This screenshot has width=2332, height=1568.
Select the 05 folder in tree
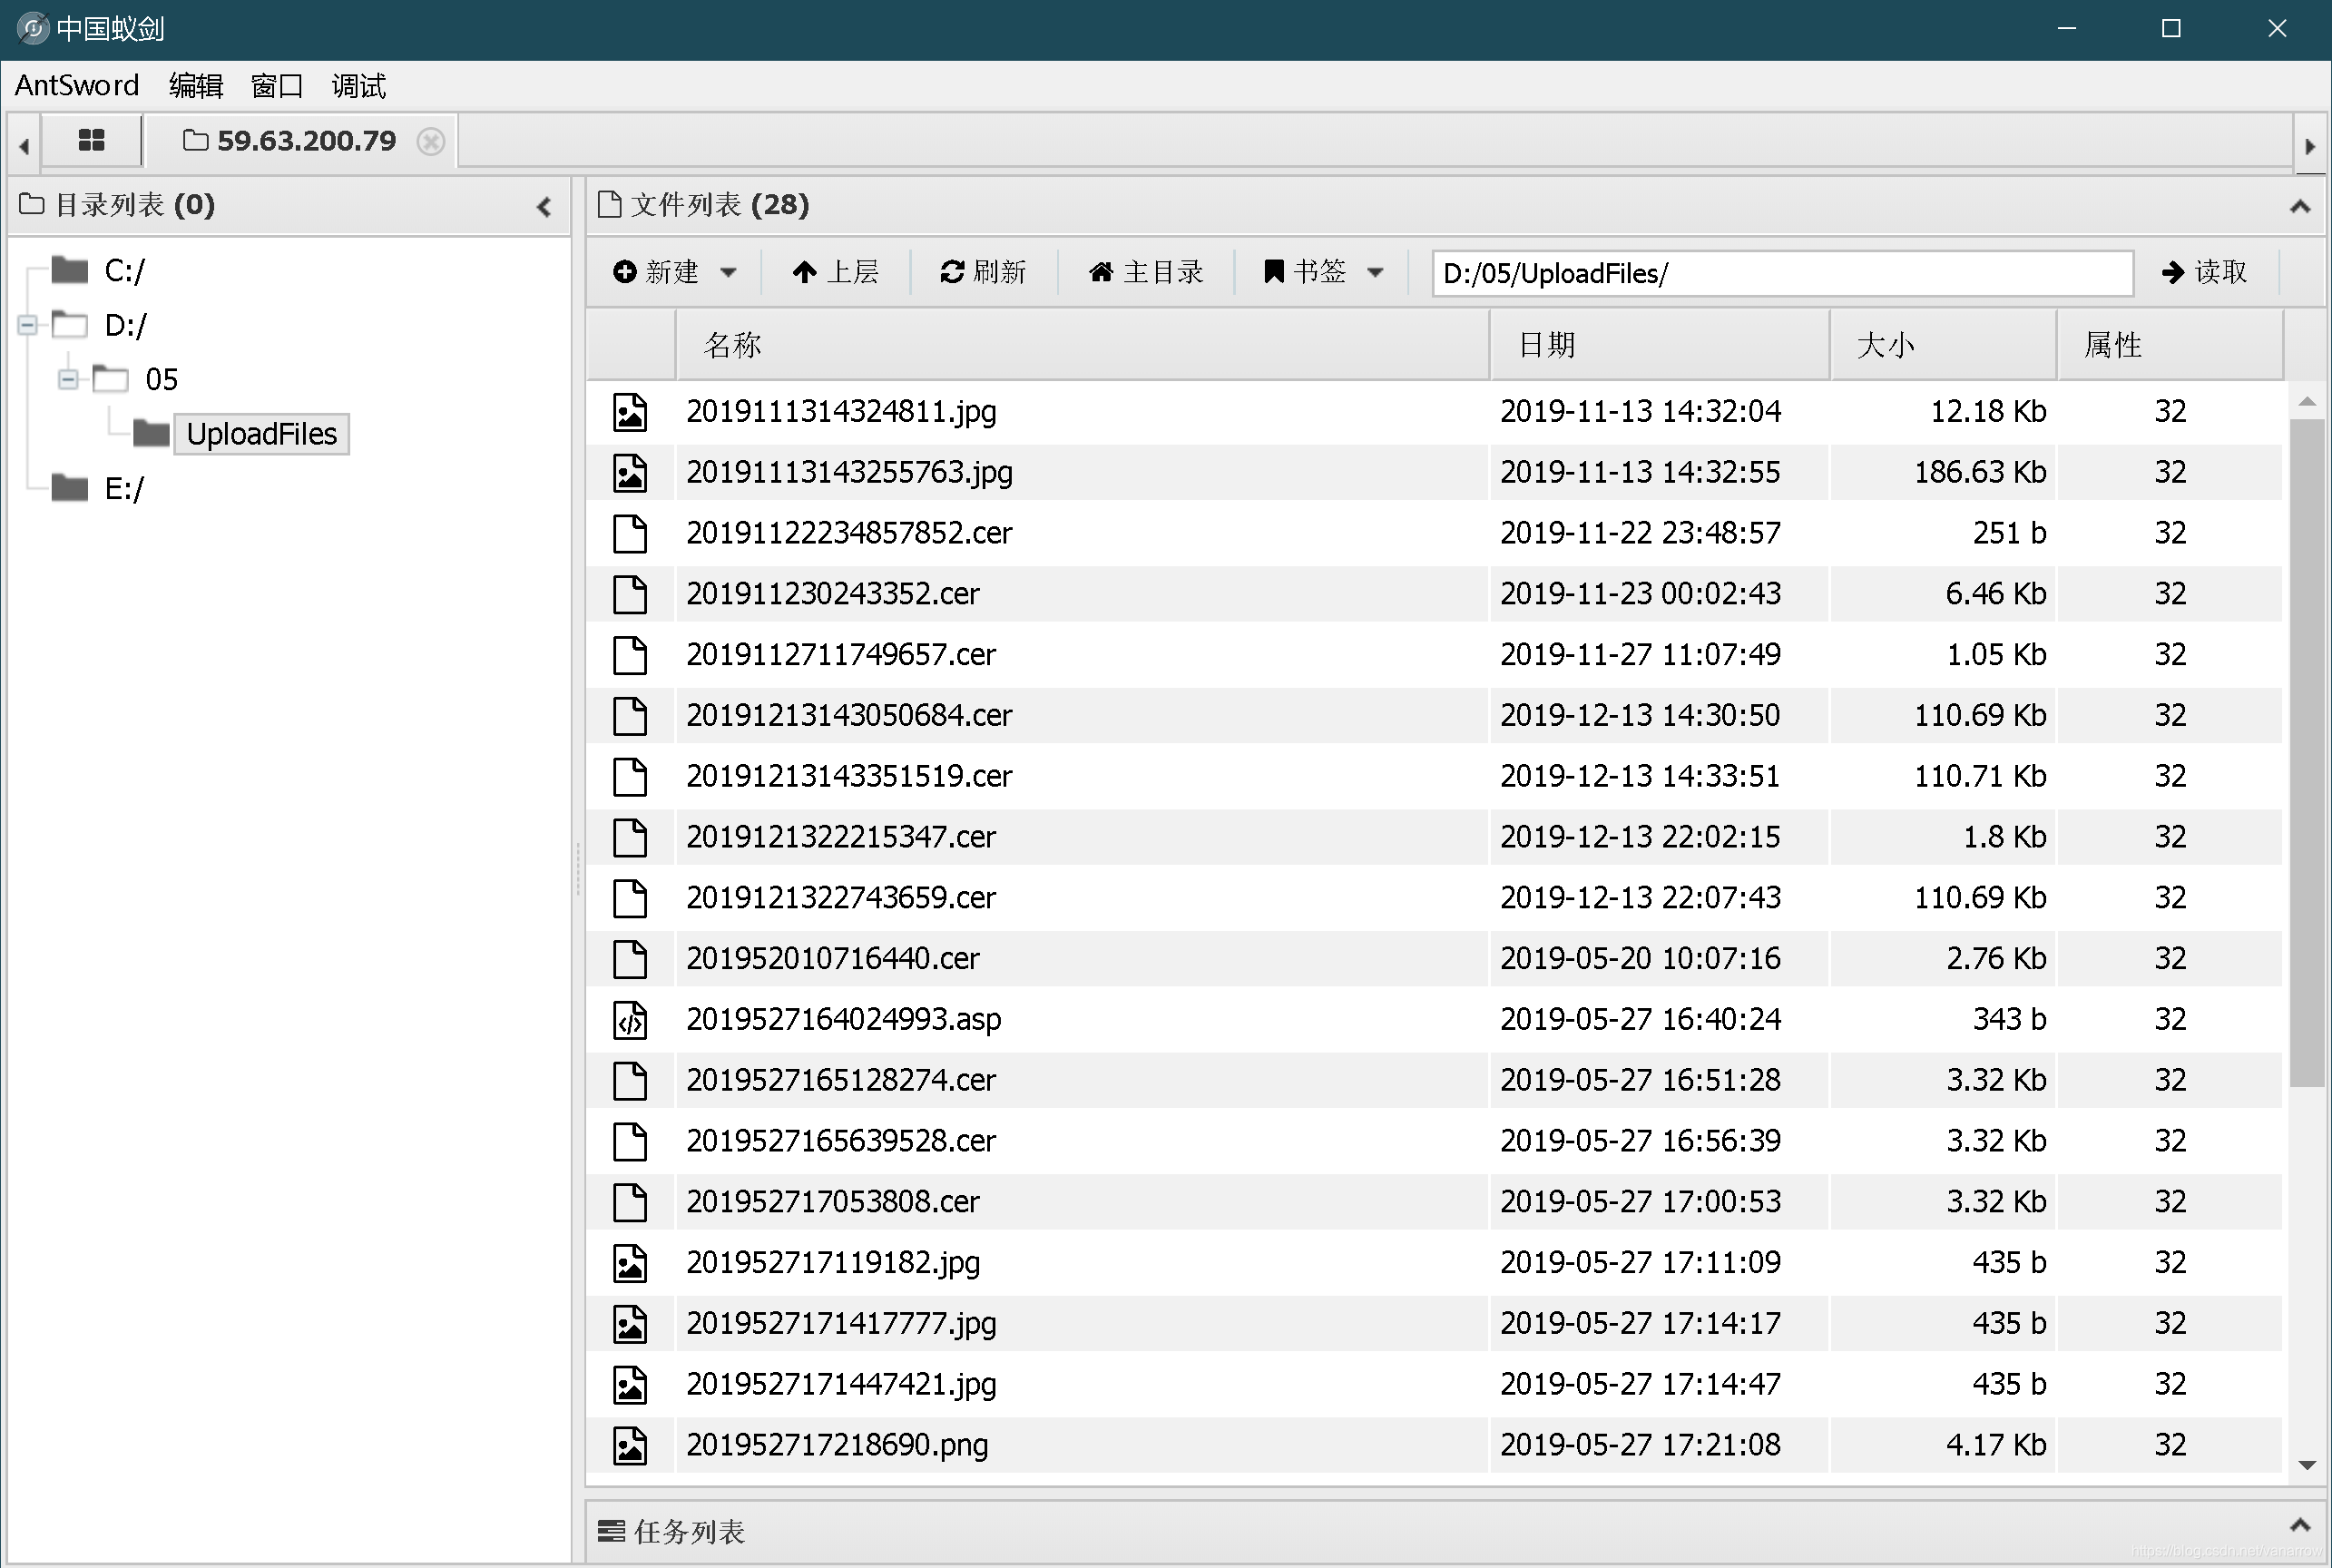coord(161,379)
